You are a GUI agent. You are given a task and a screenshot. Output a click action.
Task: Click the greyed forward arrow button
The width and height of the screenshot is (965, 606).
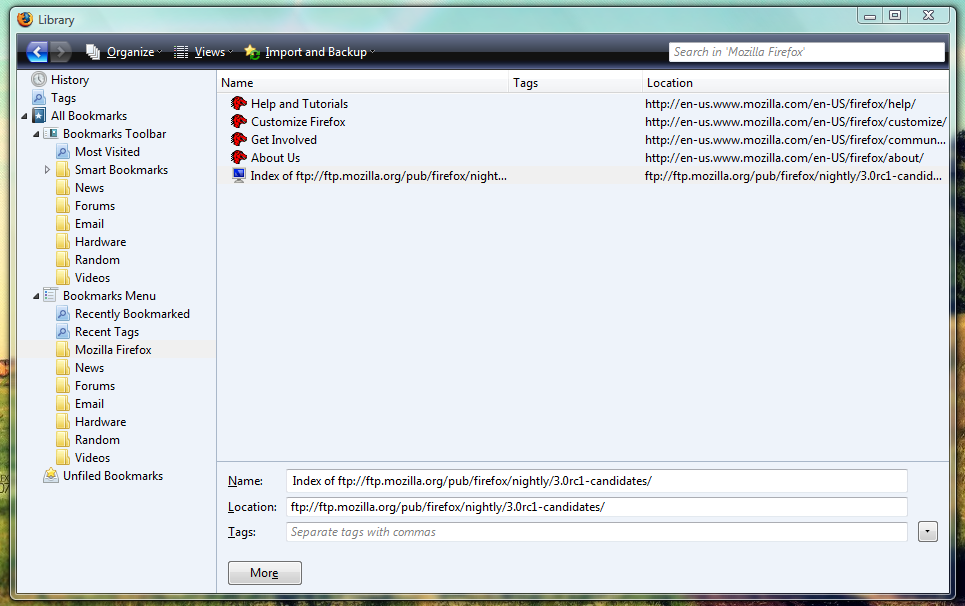pos(60,52)
